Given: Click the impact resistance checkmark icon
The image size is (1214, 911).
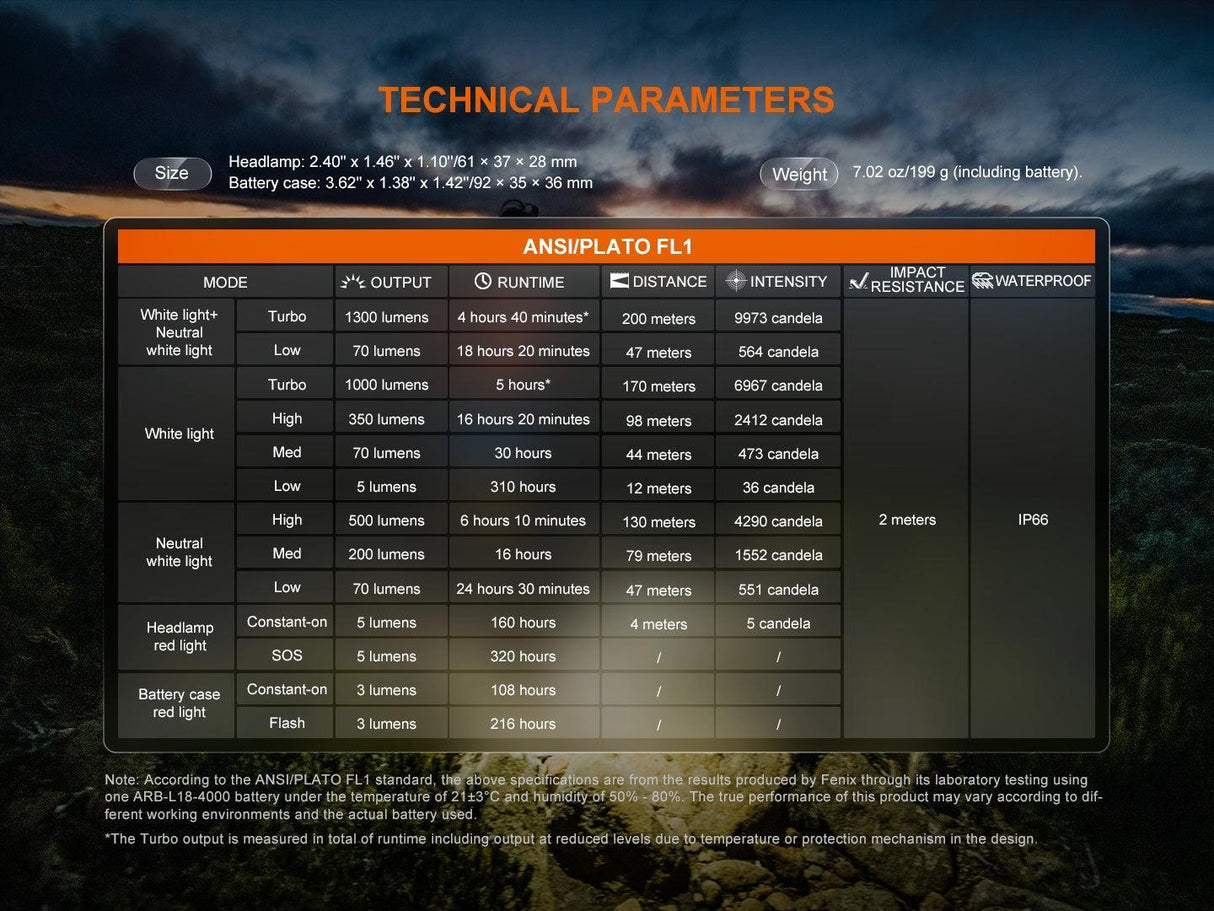Looking at the screenshot, I should [x=858, y=281].
